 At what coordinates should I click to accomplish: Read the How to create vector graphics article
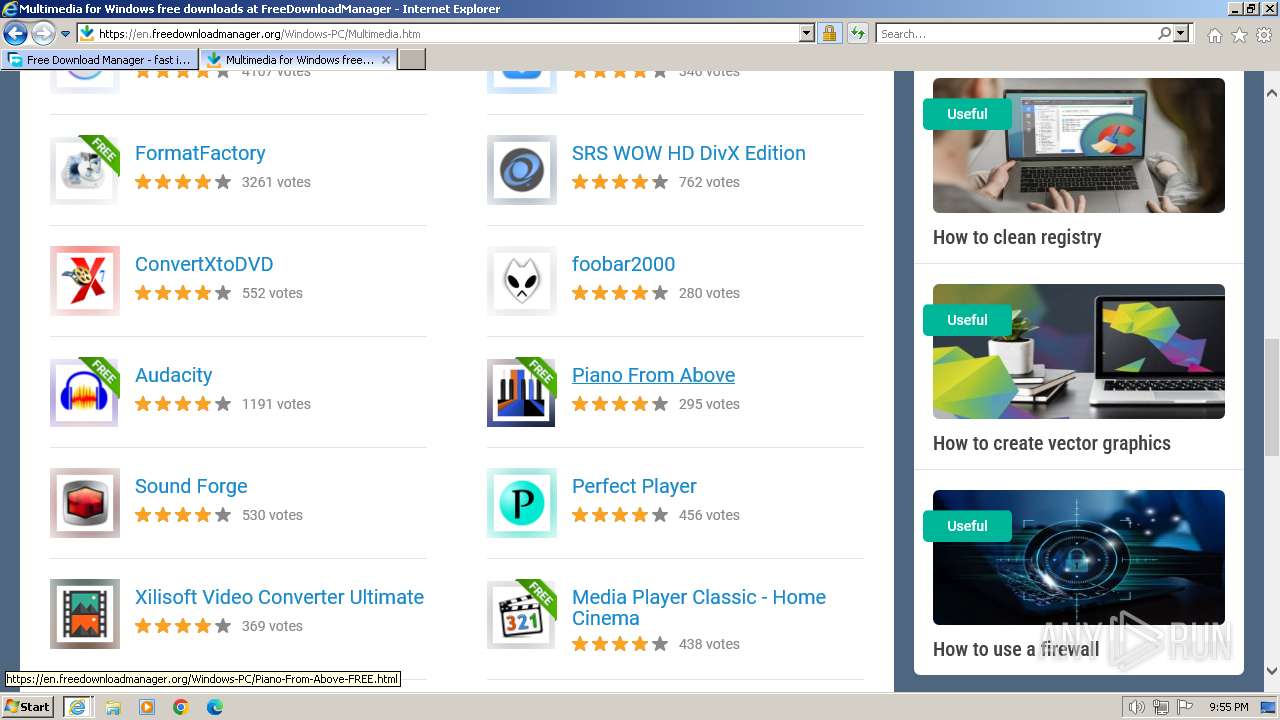[x=1052, y=443]
